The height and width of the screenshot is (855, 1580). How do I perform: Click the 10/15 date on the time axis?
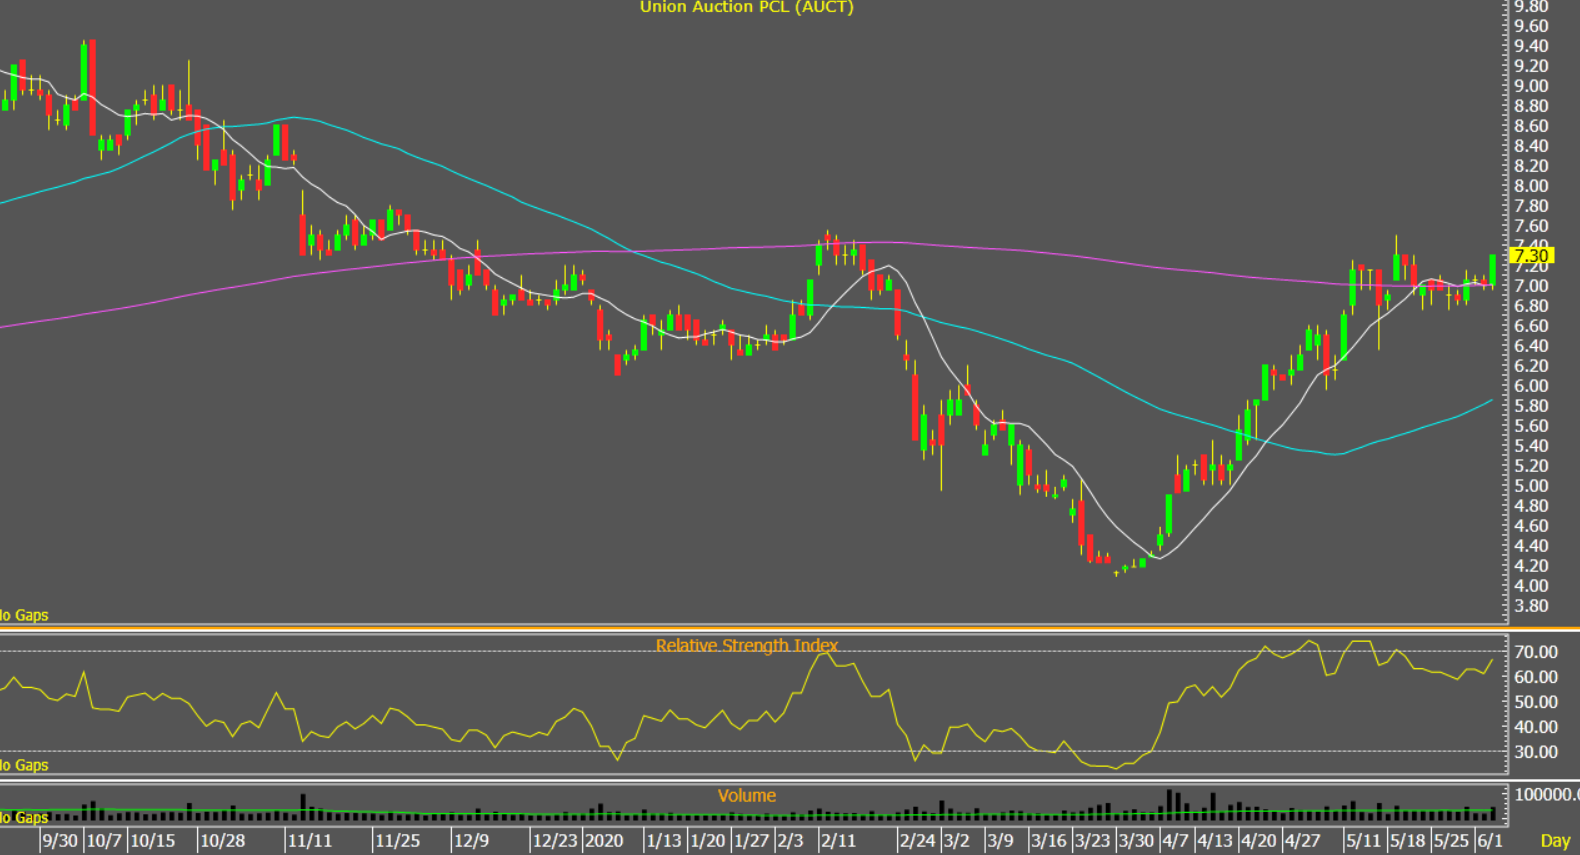(152, 841)
